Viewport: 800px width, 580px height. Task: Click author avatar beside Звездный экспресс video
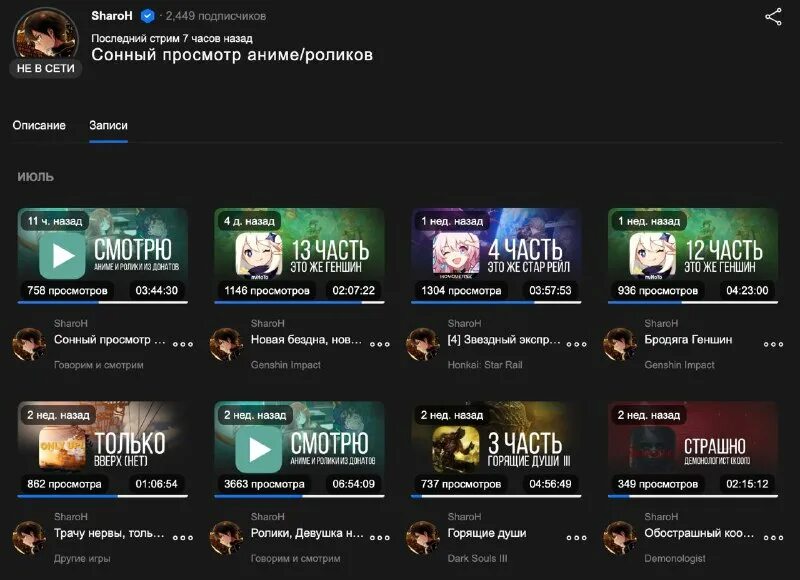423,344
